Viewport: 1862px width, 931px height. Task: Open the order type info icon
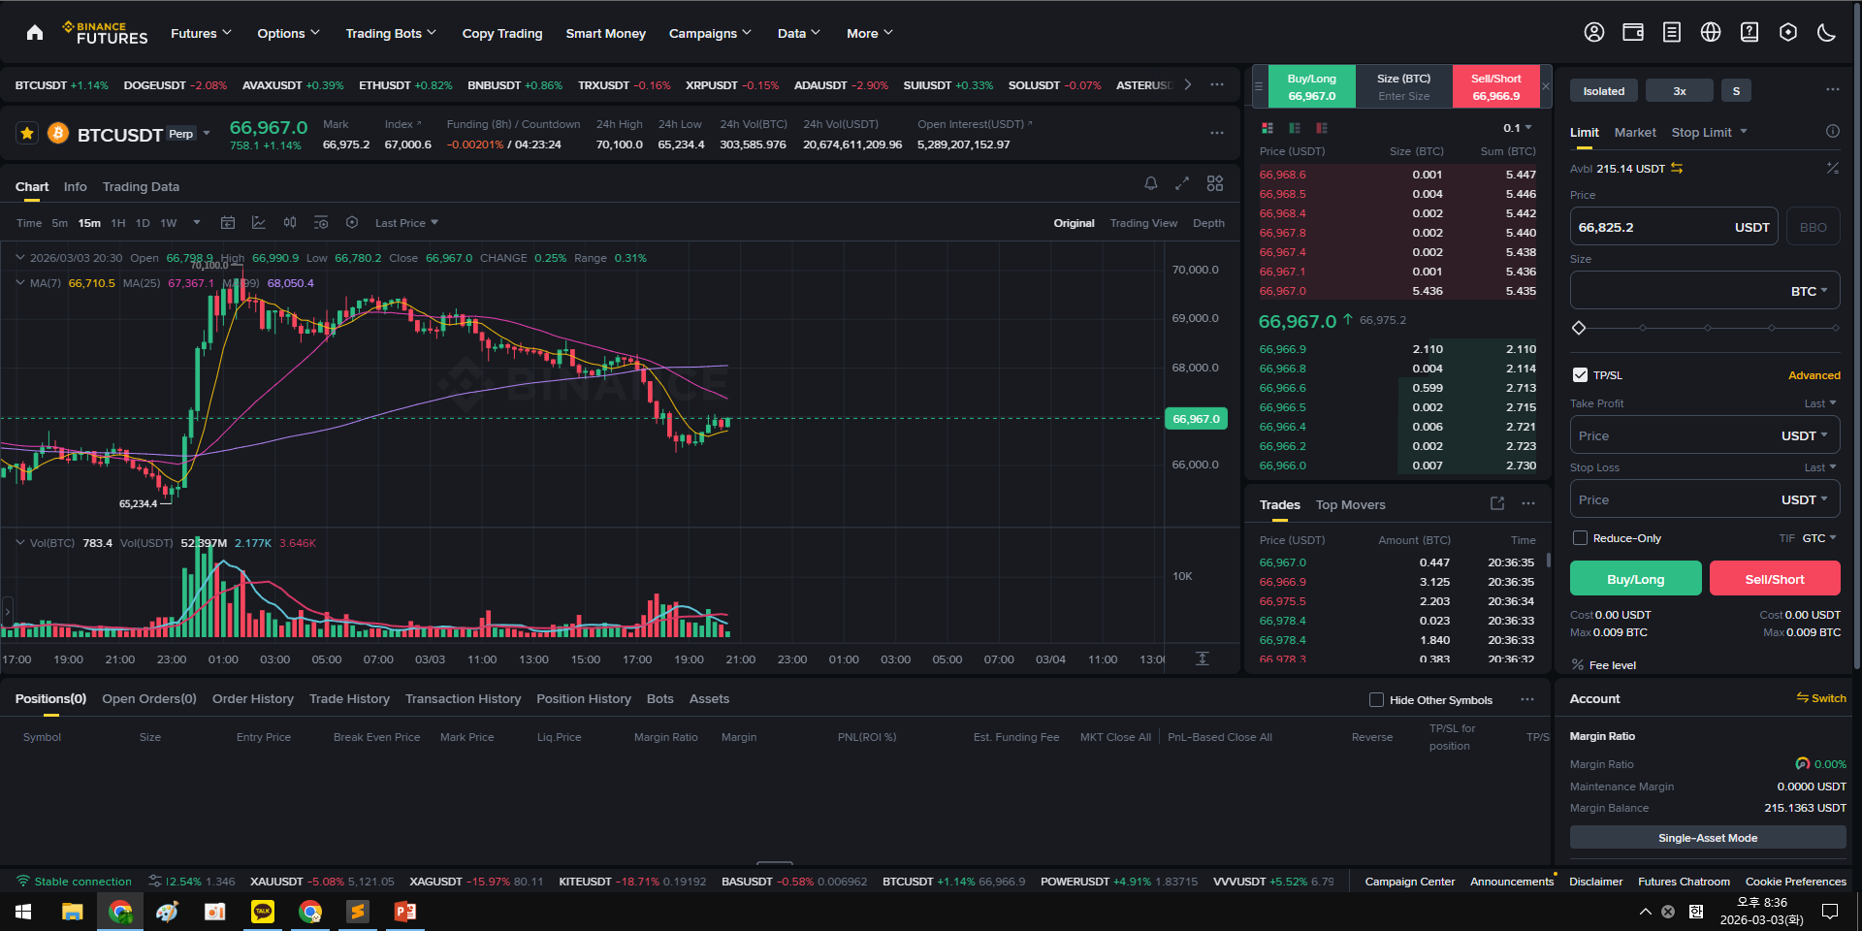1832,131
